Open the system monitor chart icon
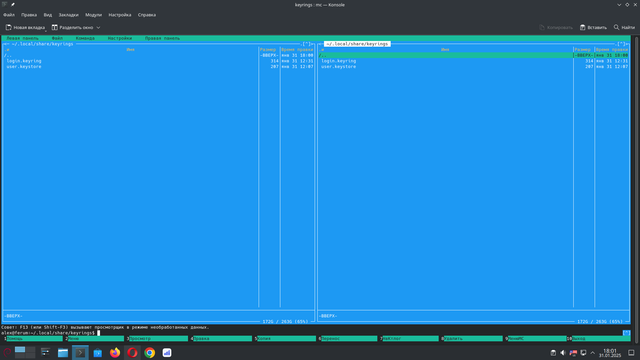 coord(167,353)
